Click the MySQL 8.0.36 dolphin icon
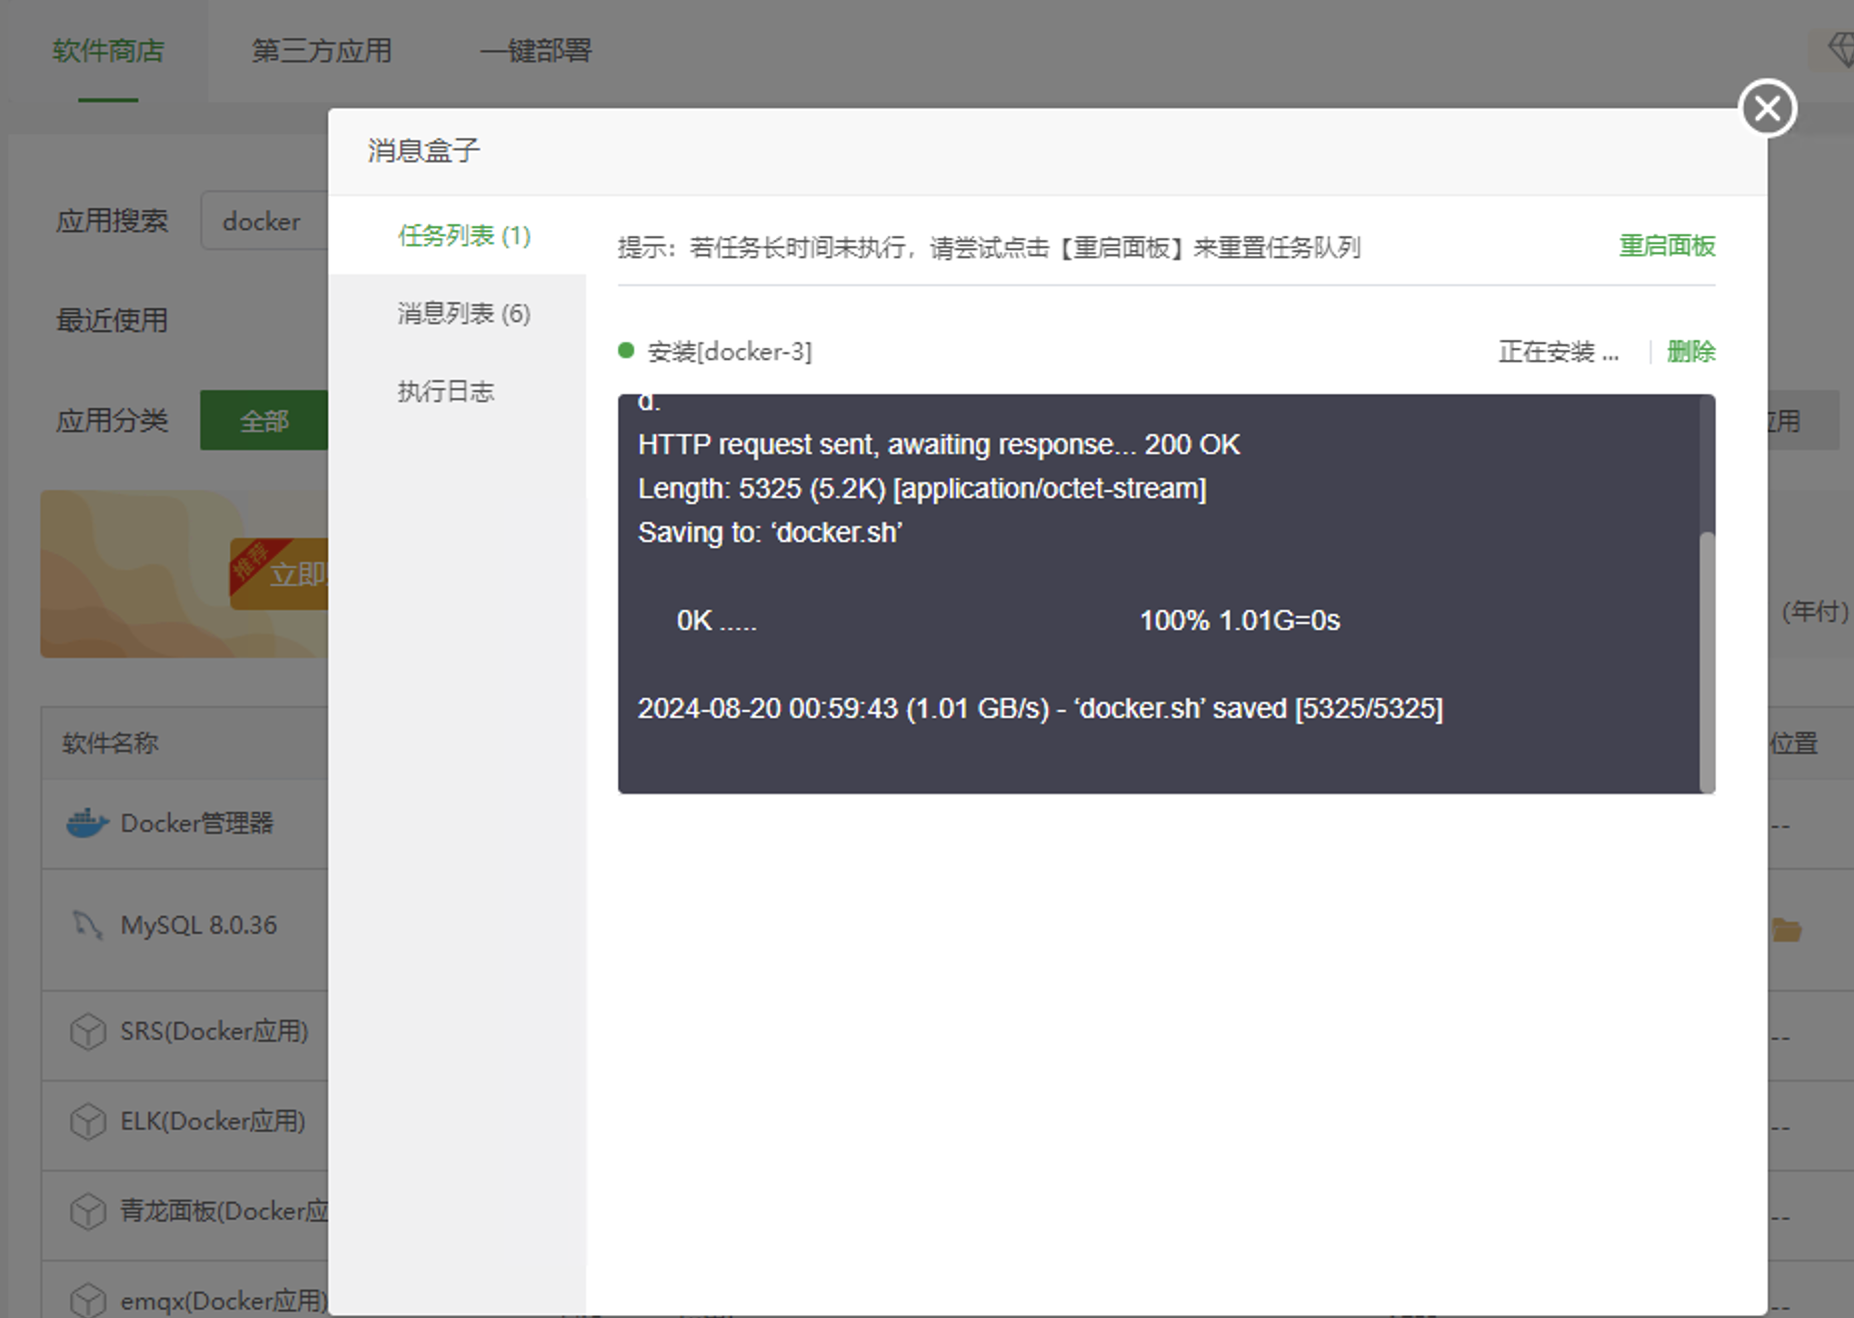Image resolution: width=1854 pixels, height=1318 pixels. click(87, 925)
